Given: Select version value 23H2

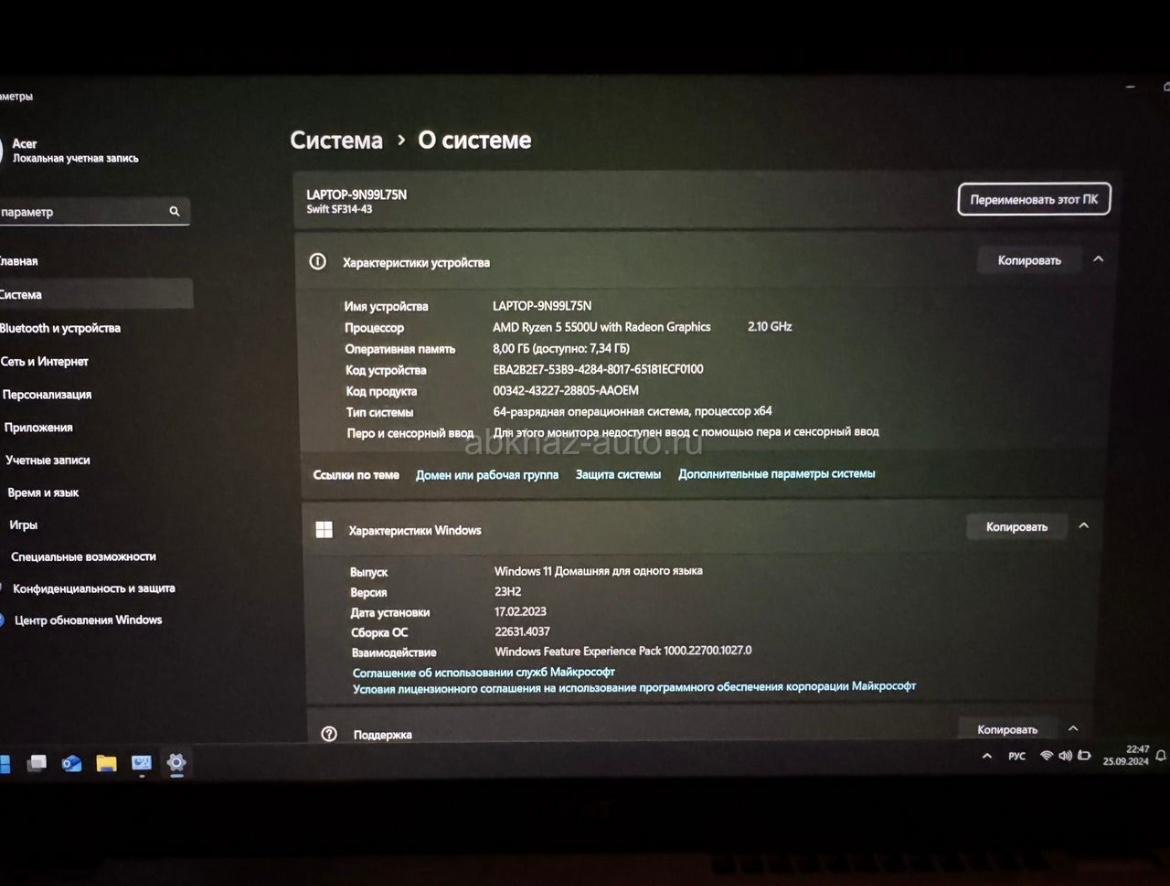Looking at the screenshot, I should tap(507, 591).
